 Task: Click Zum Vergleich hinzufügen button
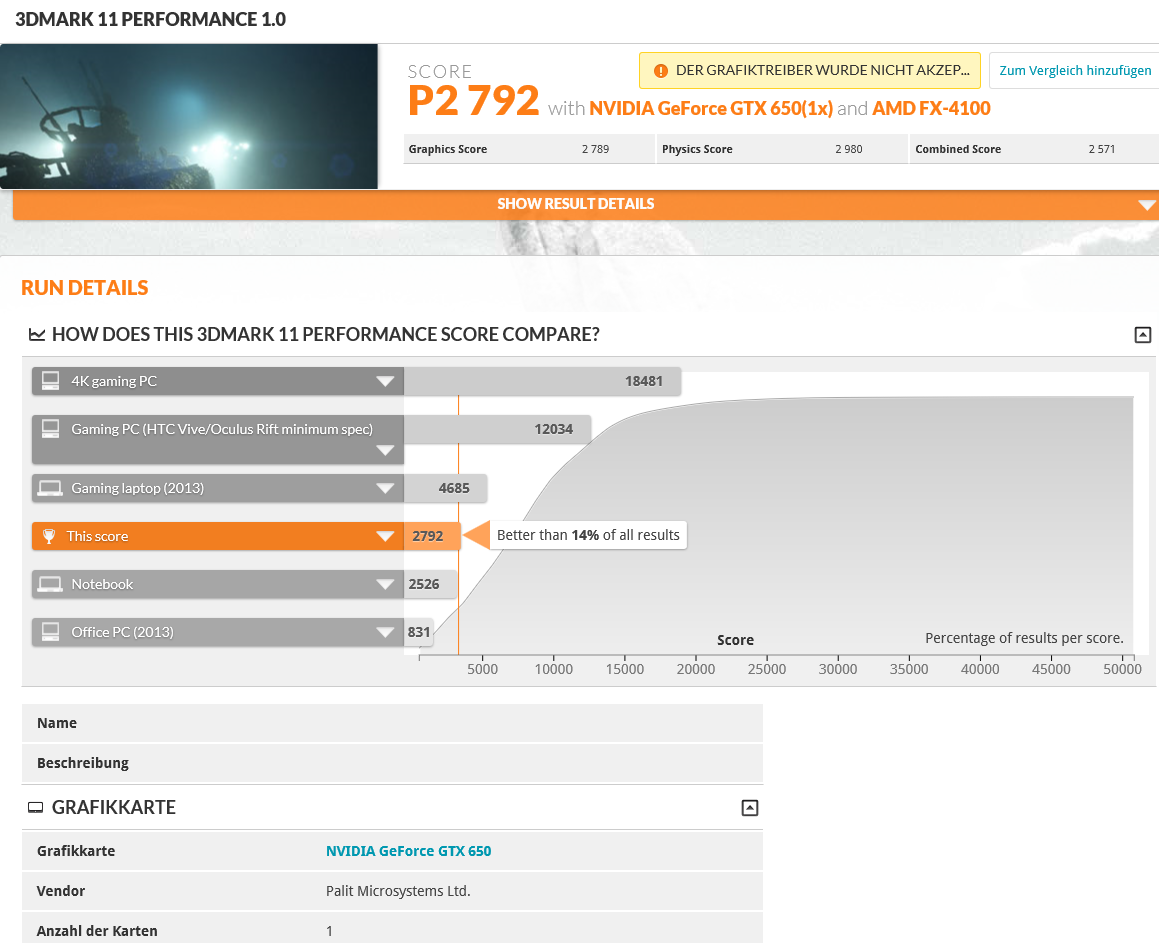[x=1075, y=71]
